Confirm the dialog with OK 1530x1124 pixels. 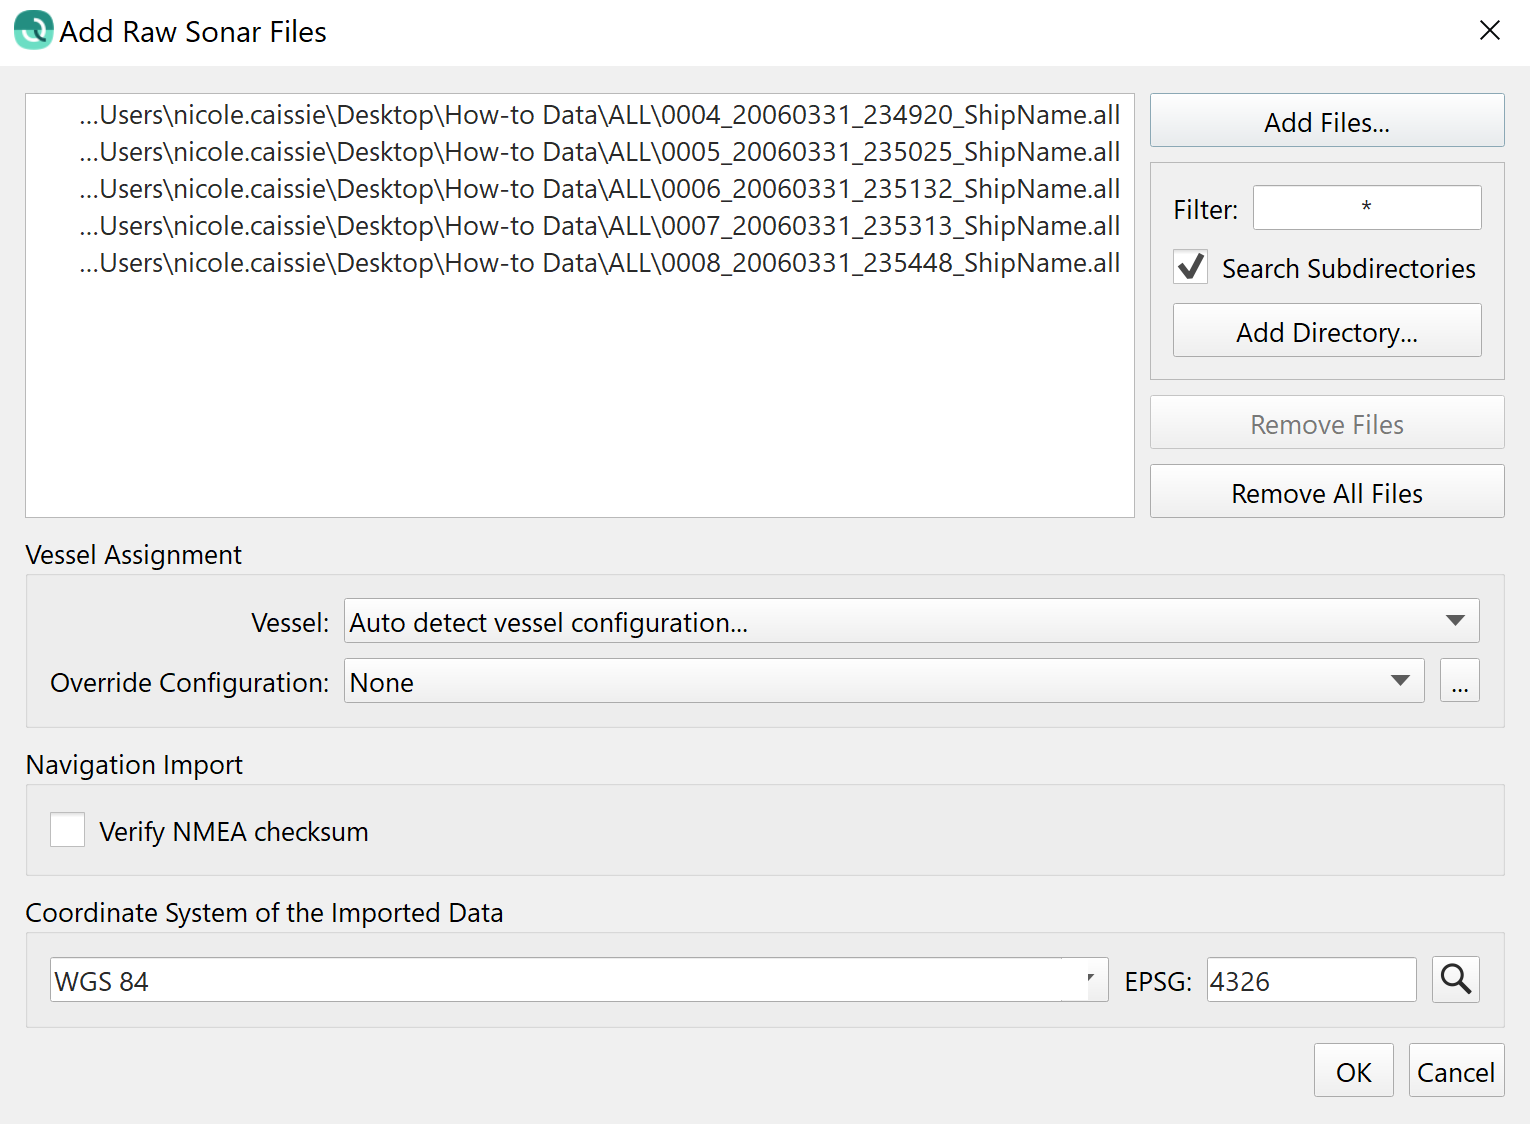(x=1353, y=1071)
